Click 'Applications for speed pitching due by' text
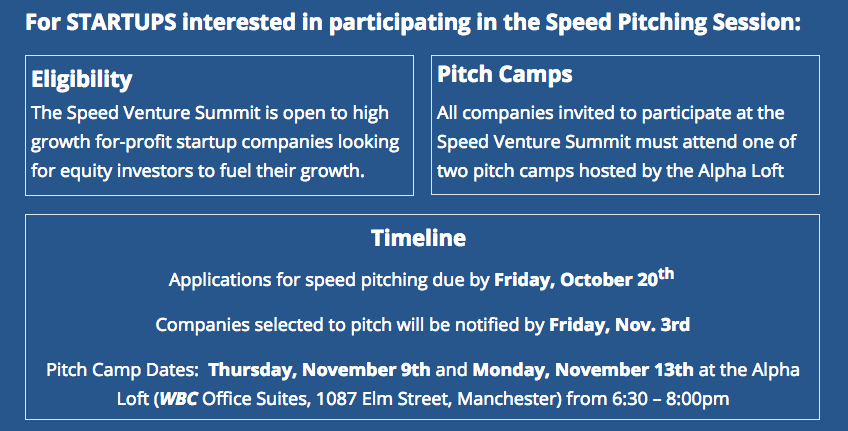Screen dimensions: 848x431 click(x=329, y=280)
